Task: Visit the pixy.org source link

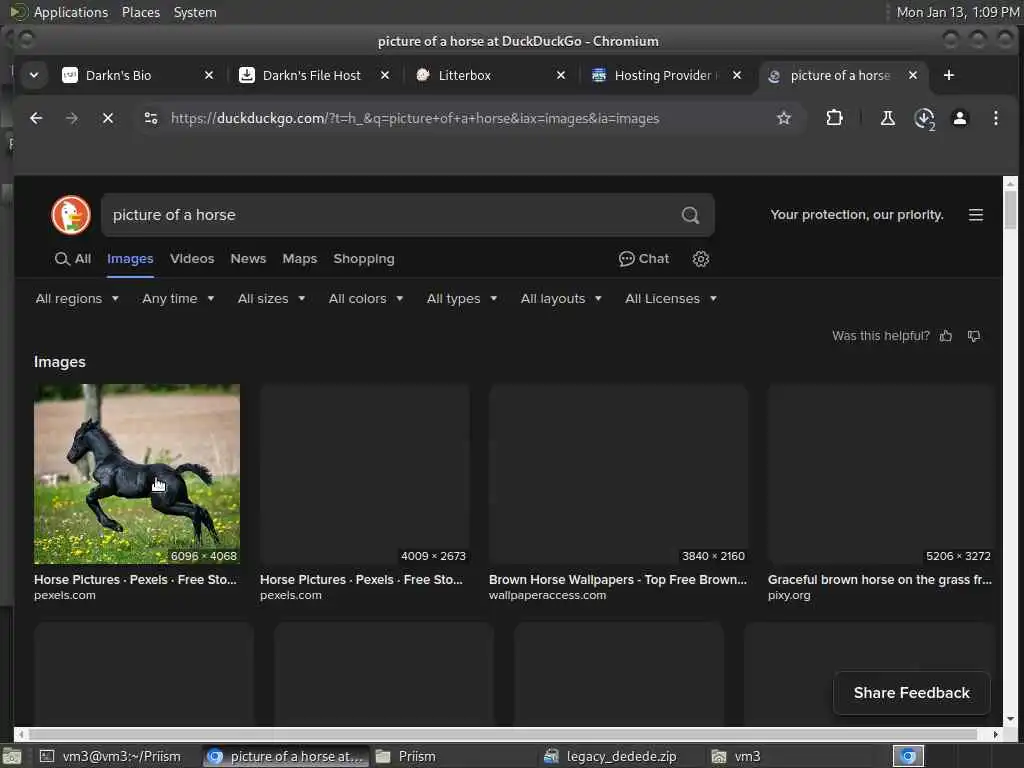Action: pyautogui.click(x=789, y=595)
